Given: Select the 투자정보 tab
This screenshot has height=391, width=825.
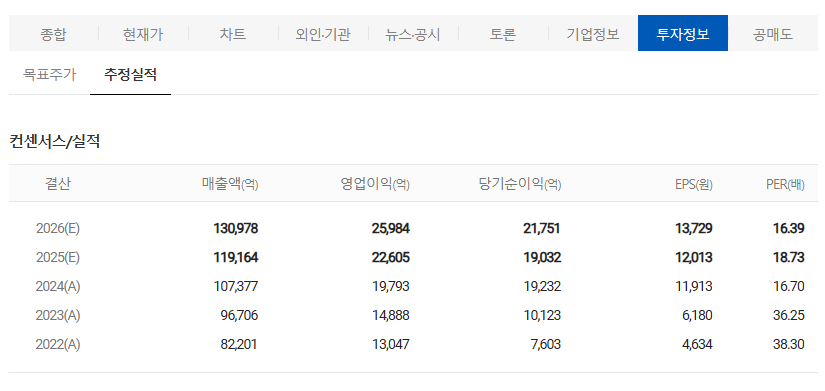Looking at the screenshot, I should 683,33.
